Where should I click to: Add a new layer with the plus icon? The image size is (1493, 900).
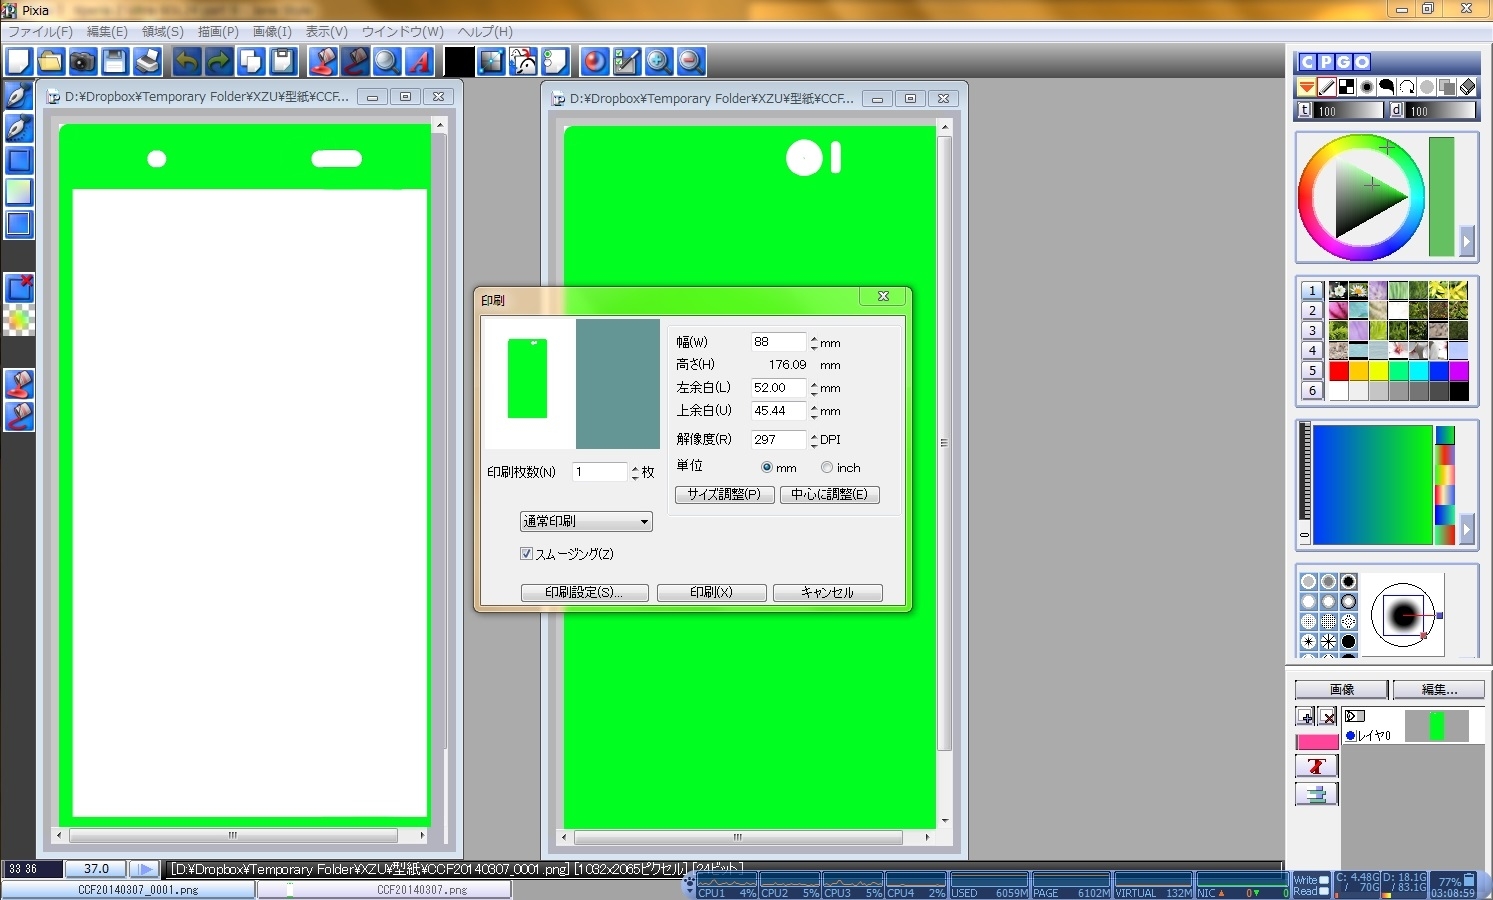coord(1305,716)
